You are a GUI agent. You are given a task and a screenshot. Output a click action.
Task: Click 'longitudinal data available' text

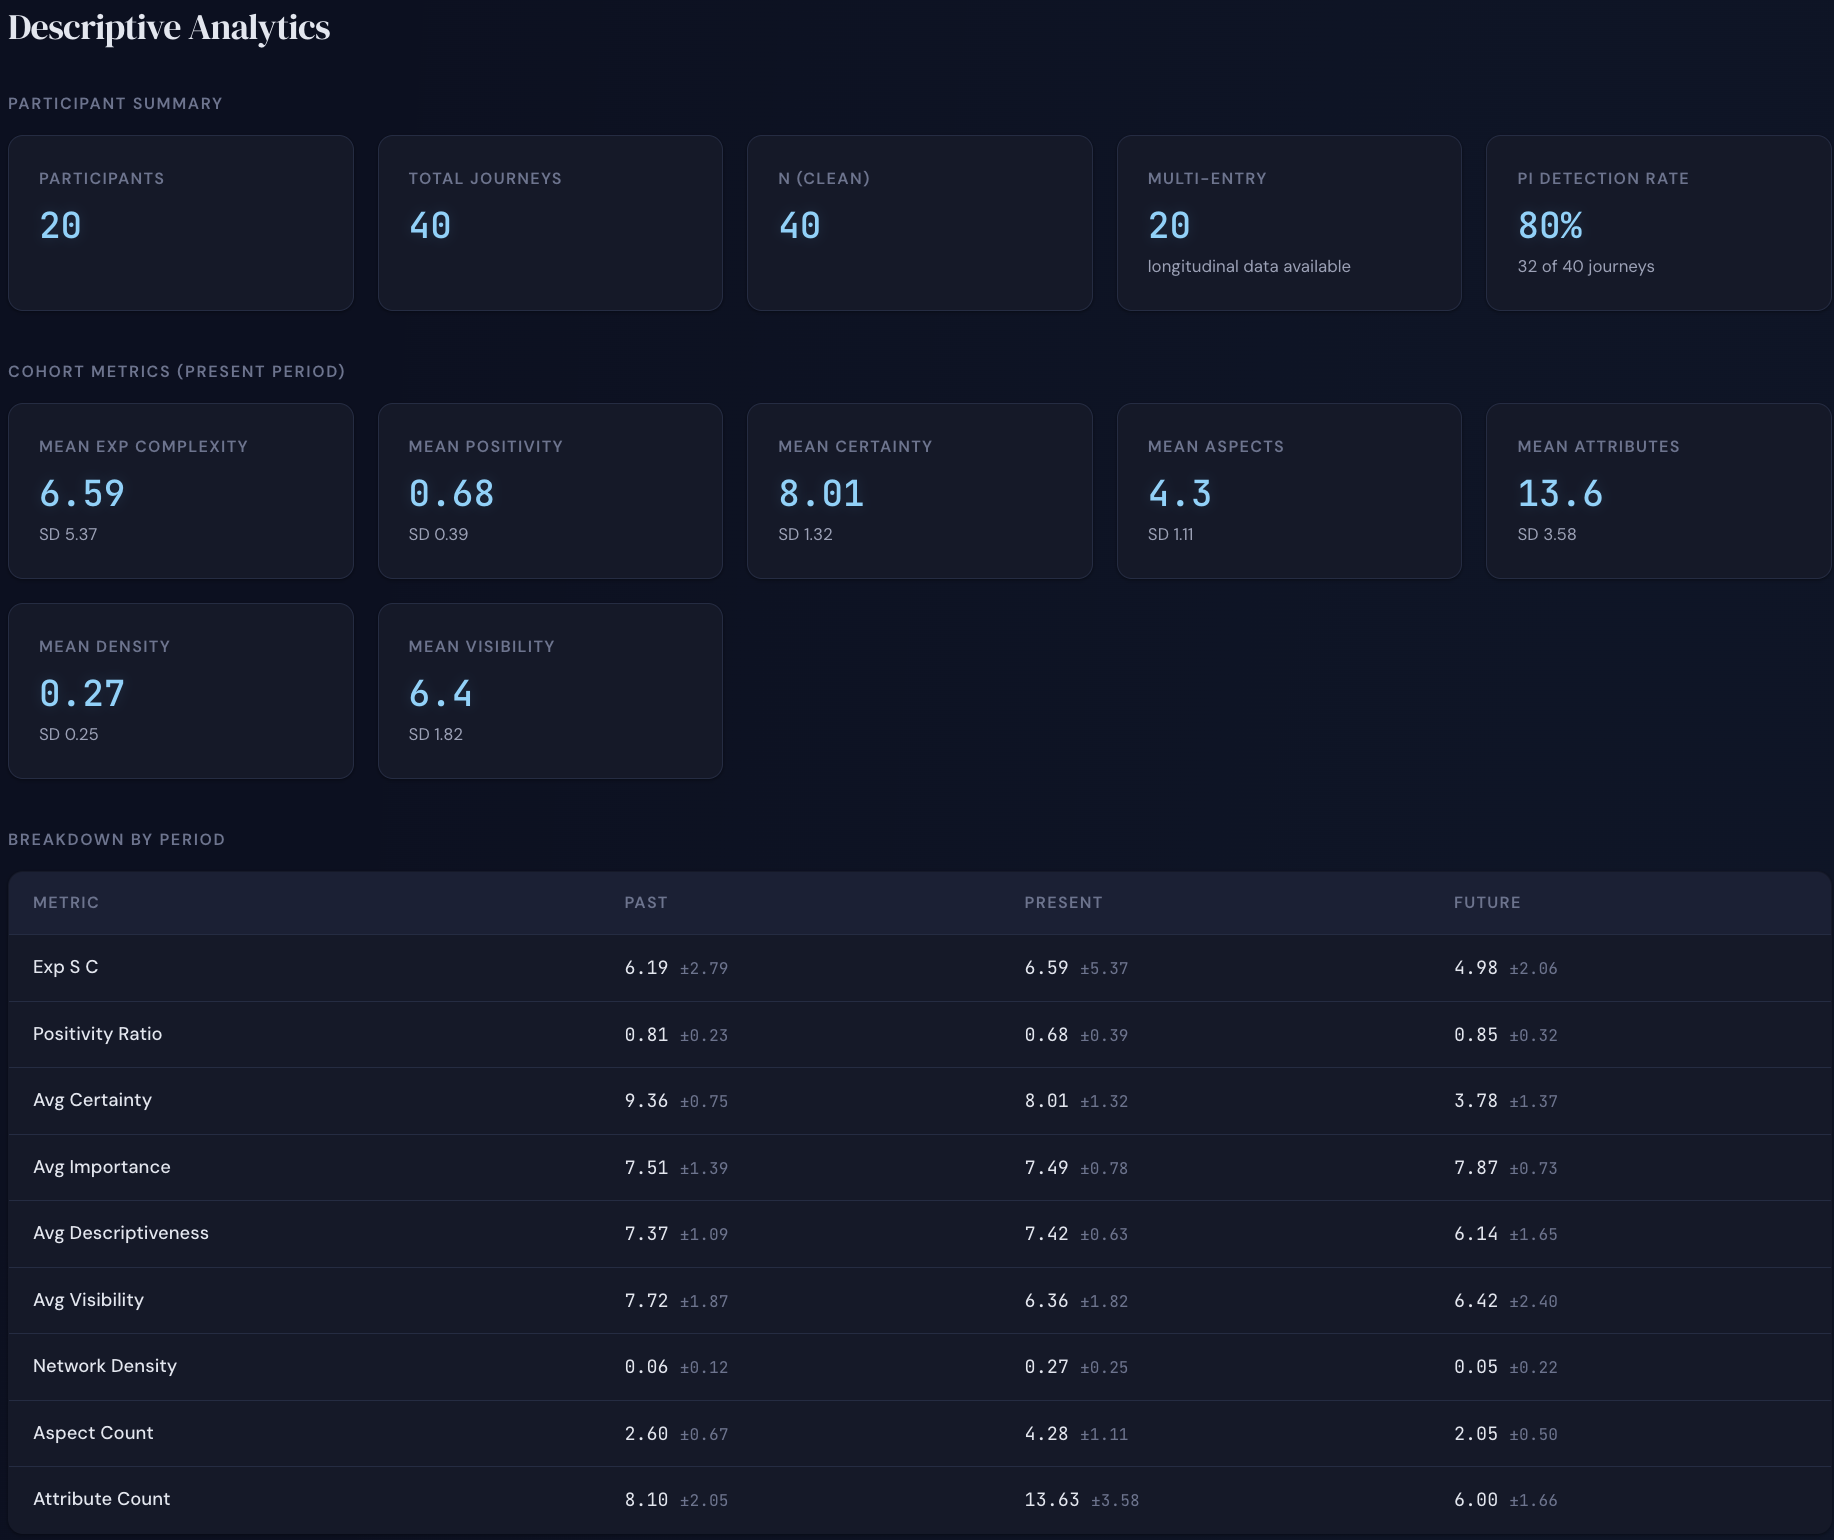click(1249, 266)
